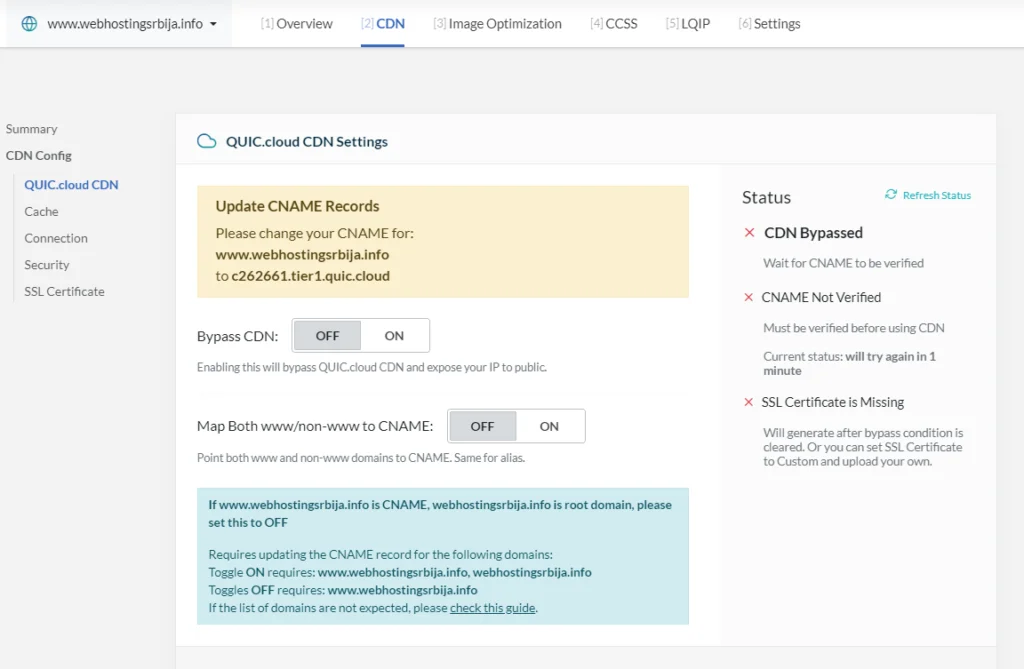Set Bypass CDN to OFF
Screen dimensions: 1024x669
(x=327, y=336)
